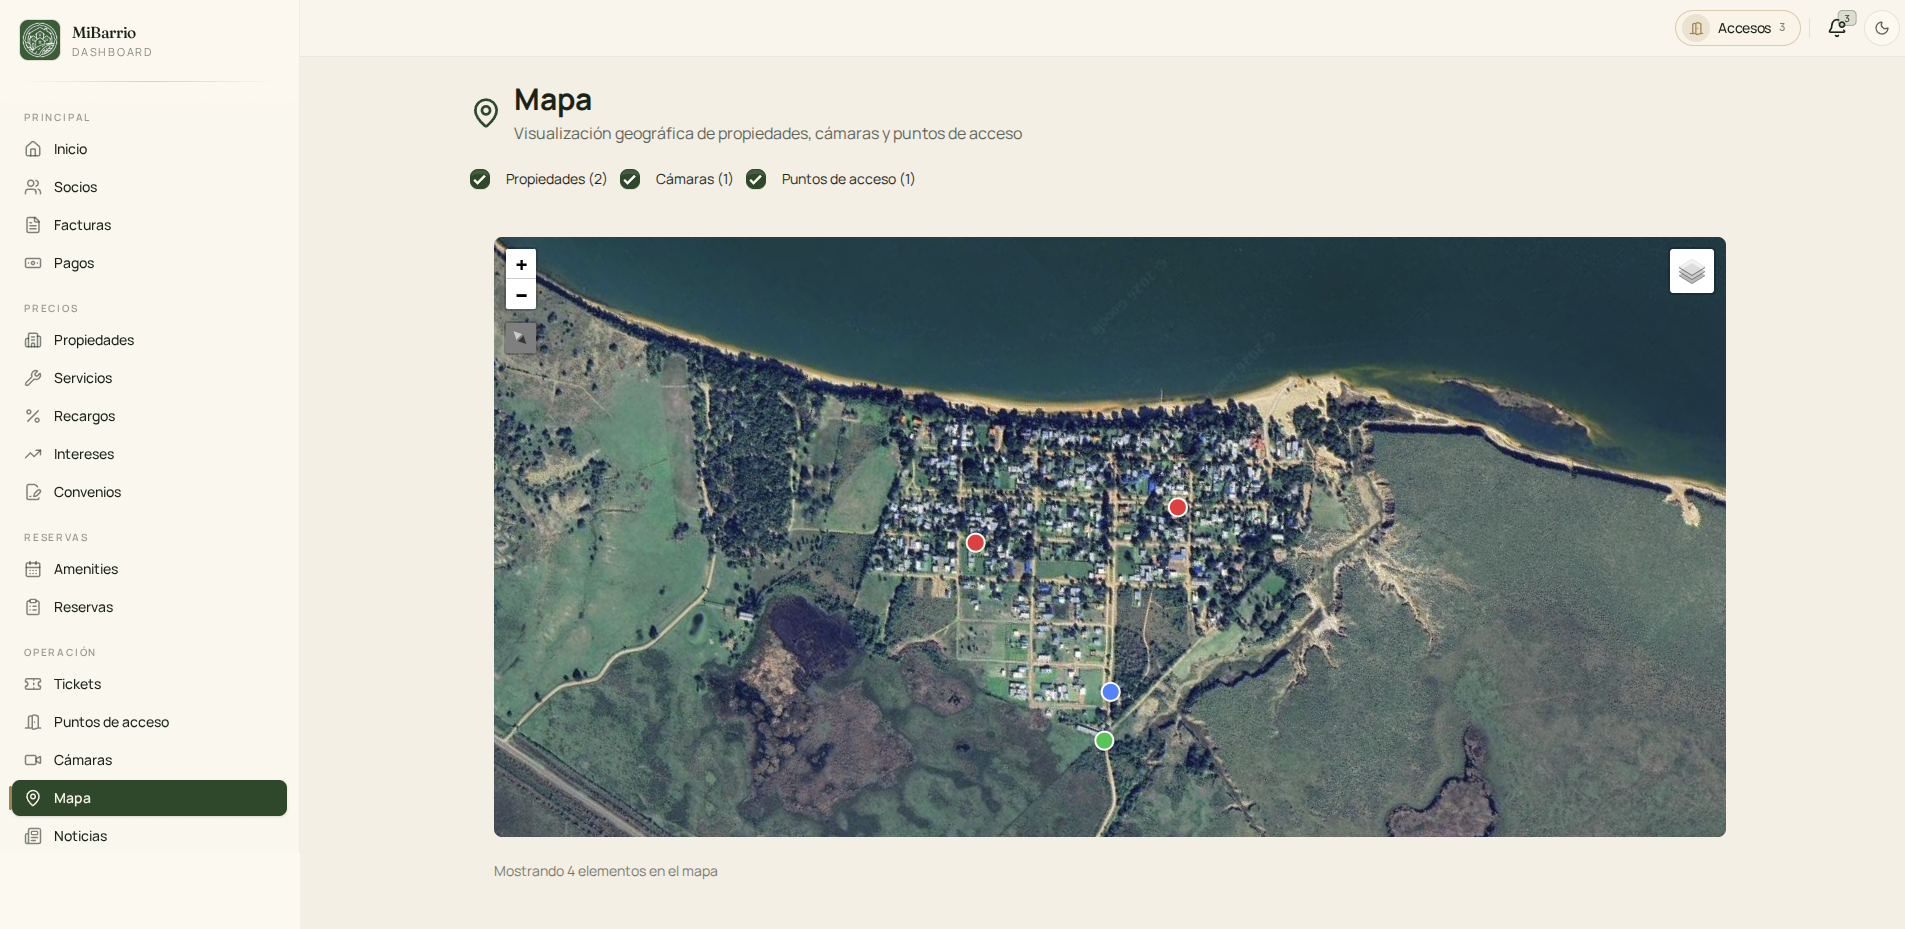Click the left red property marker

976,543
